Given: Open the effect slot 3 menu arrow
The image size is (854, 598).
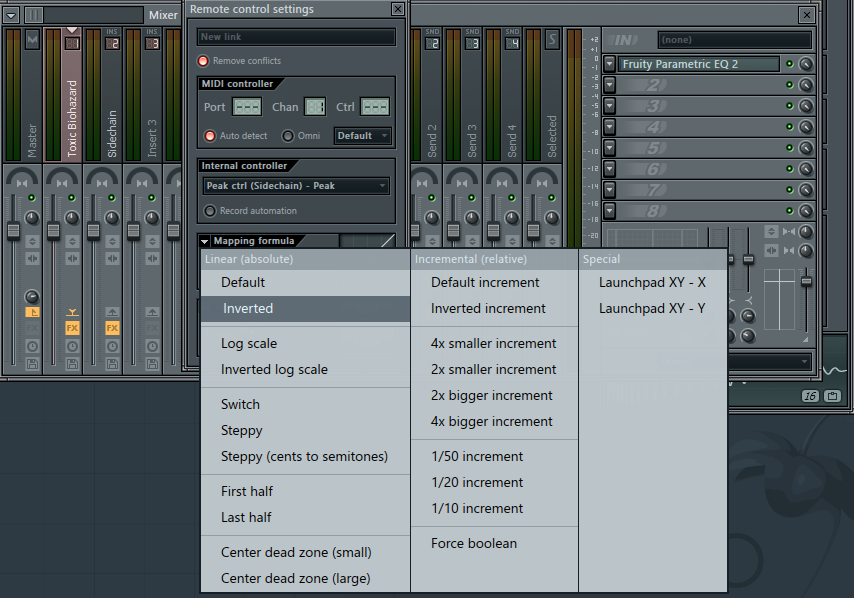Looking at the screenshot, I should point(609,106).
